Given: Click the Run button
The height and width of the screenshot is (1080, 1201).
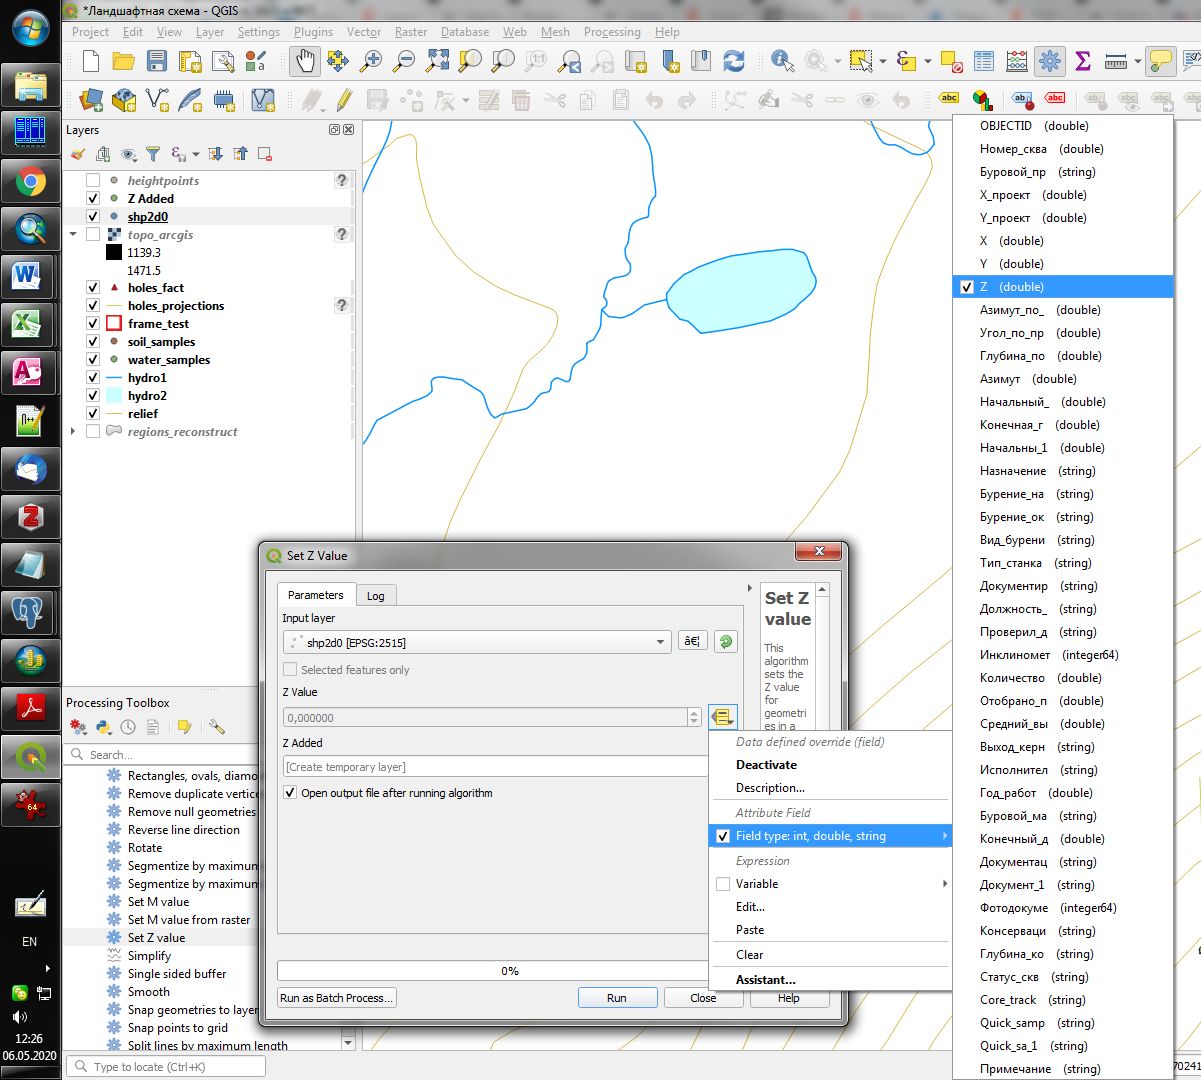Looking at the screenshot, I should click(617, 998).
